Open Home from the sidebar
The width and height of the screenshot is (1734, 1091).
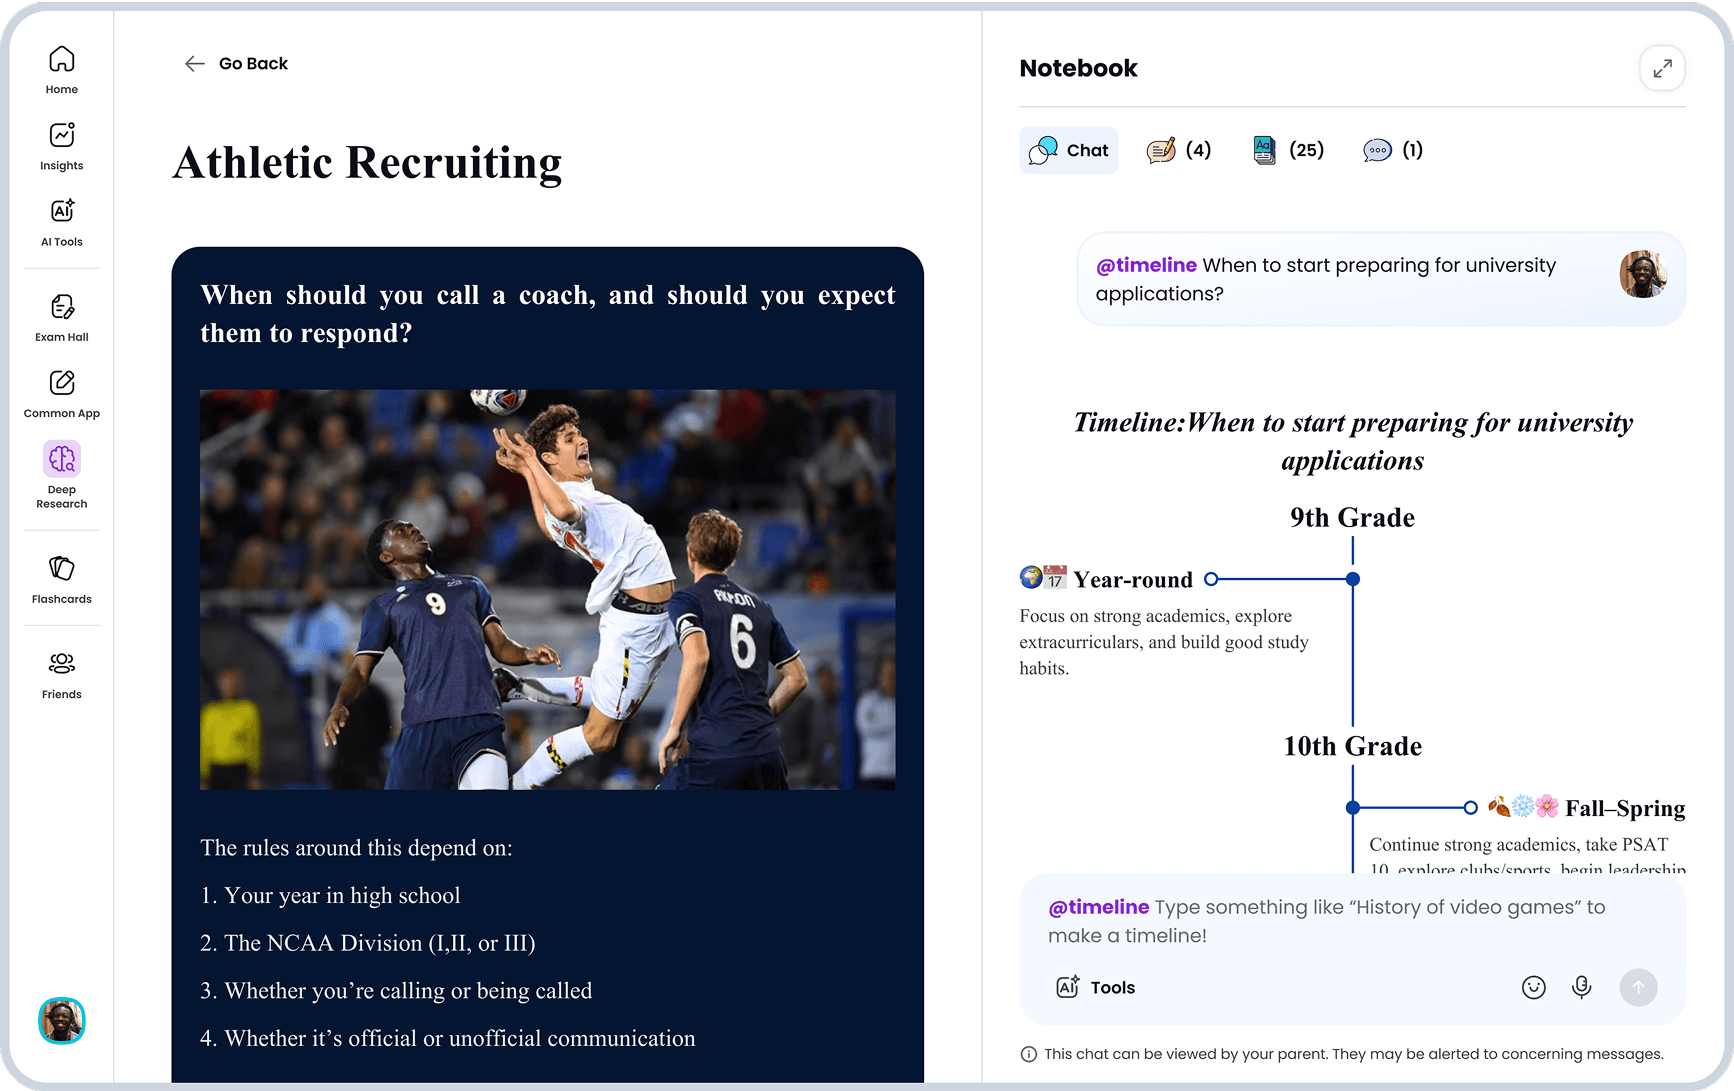[x=62, y=70]
